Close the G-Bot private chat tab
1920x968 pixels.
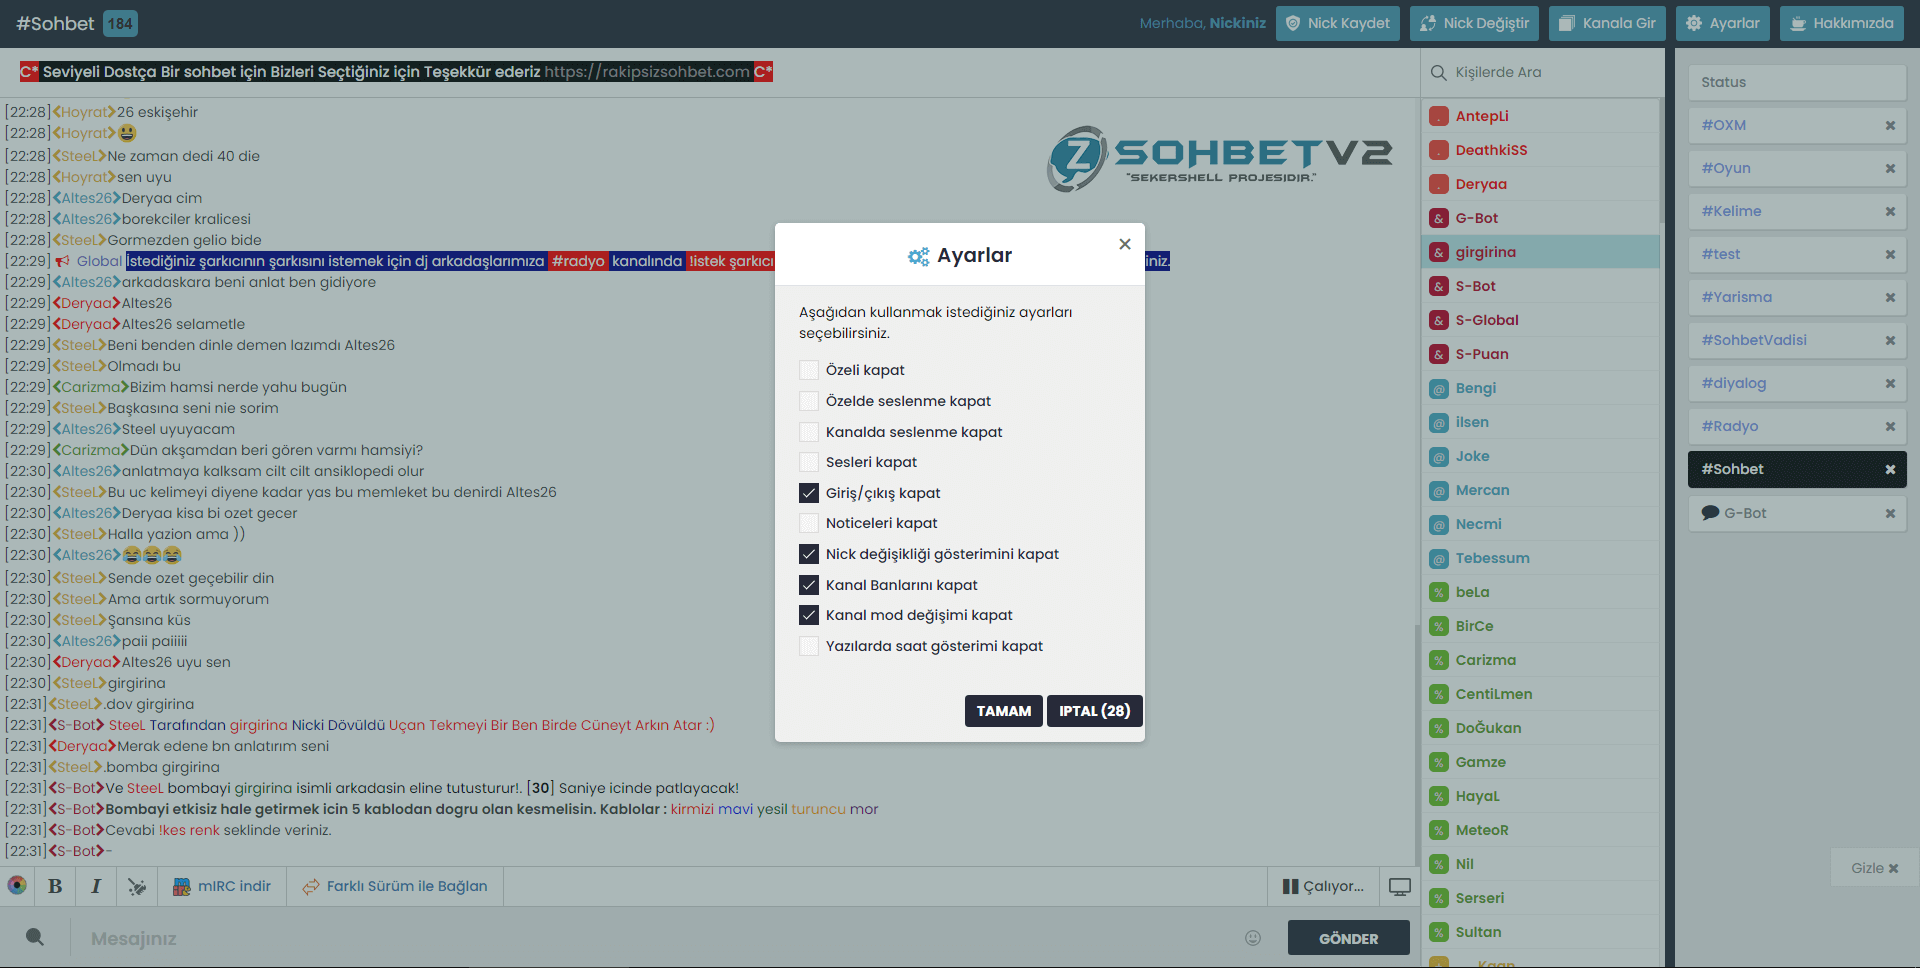coord(1890,513)
